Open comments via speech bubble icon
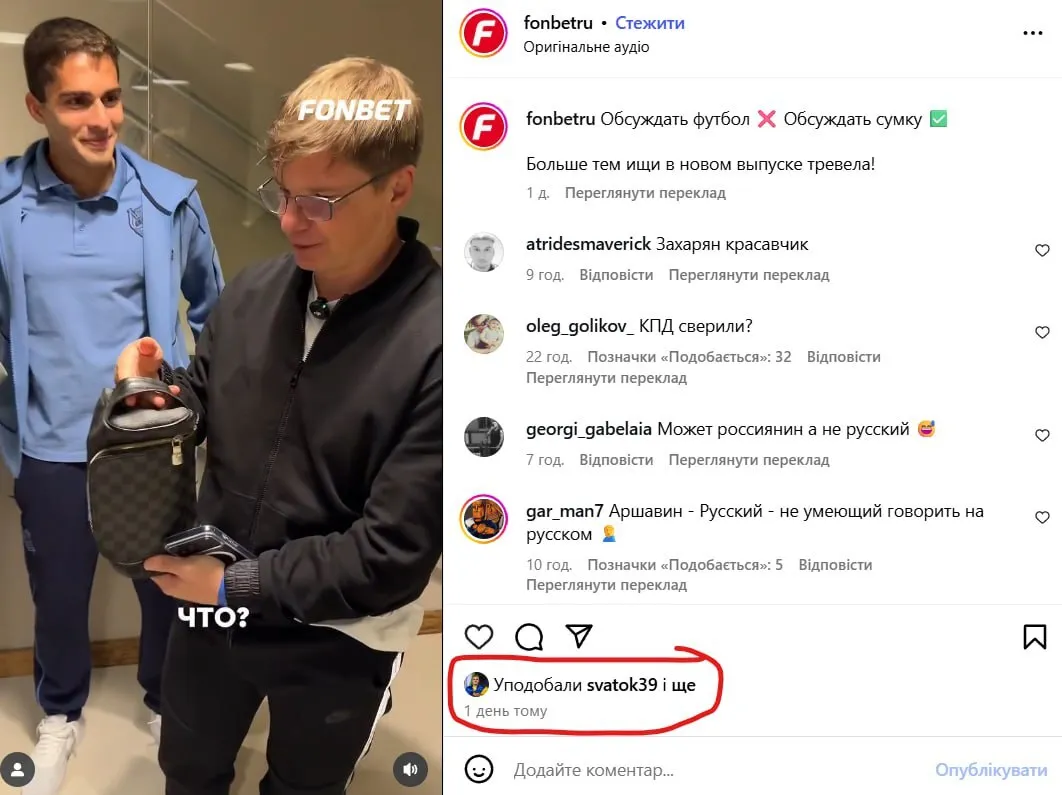 [529, 637]
